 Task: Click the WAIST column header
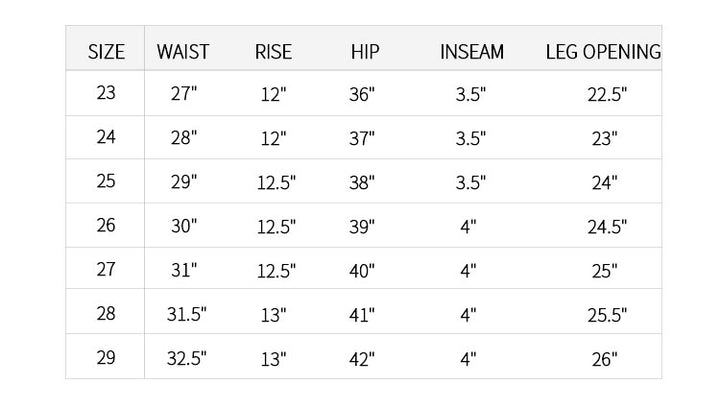(x=183, y=51)
